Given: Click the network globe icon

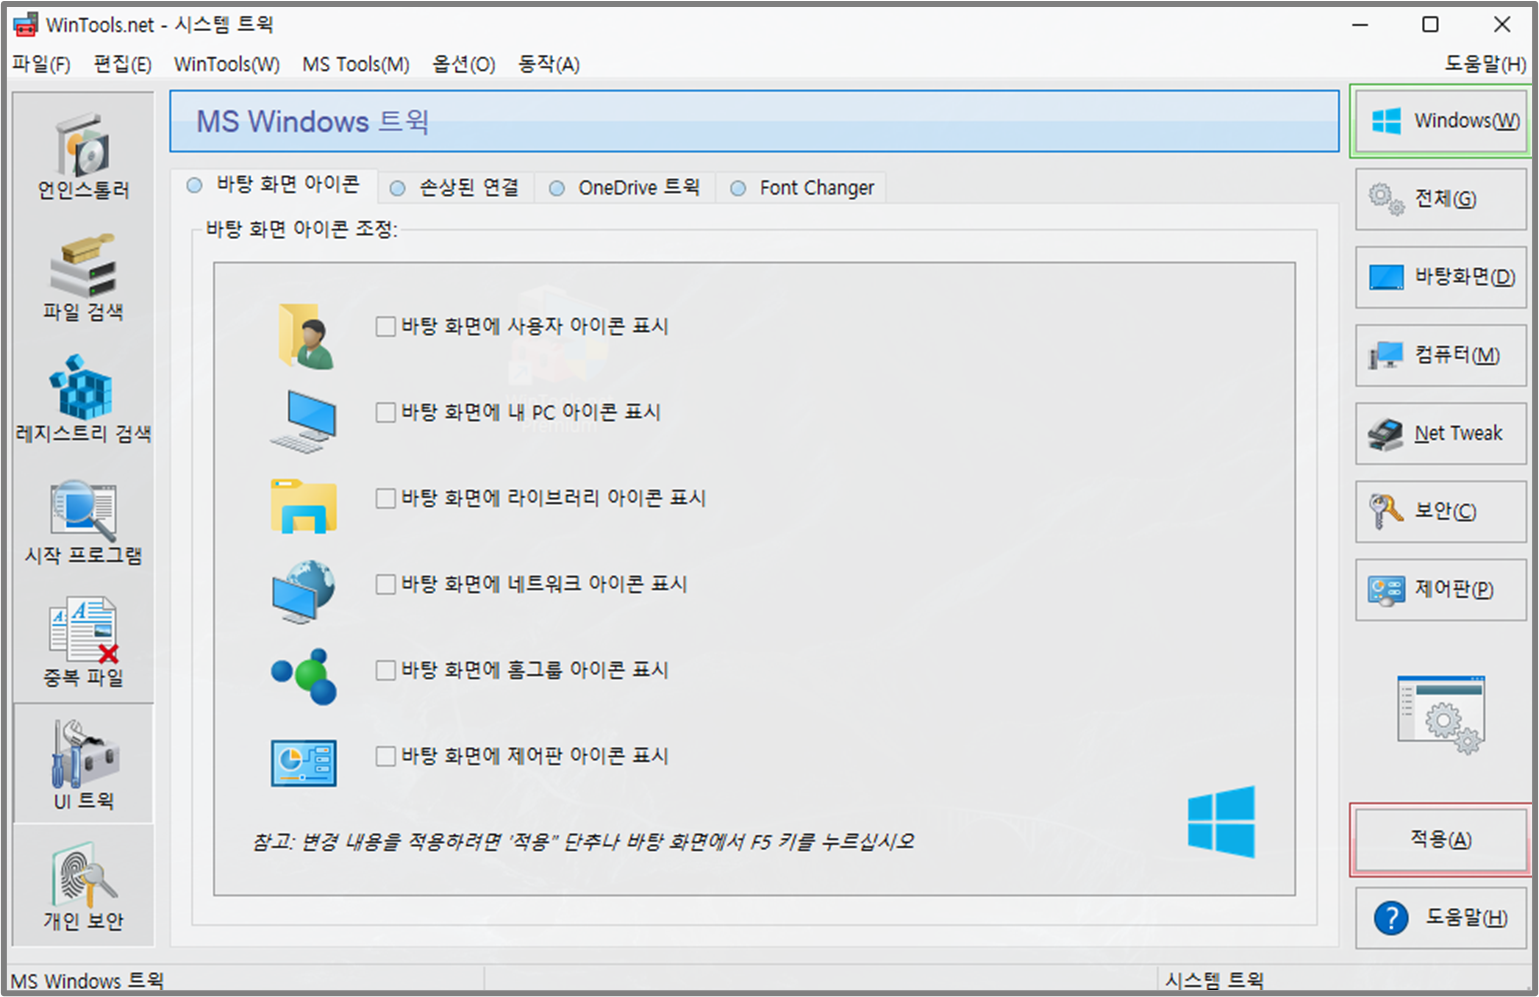Looking at the screenshot, I should tap(303, 591).
